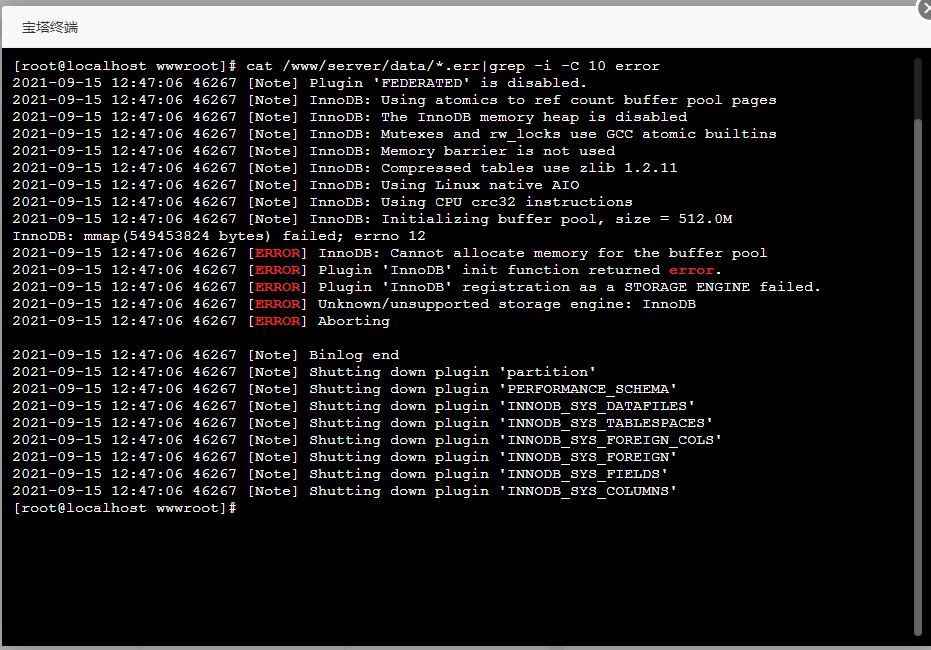Click red 'error.' word after 'function returned'
The width and height of the screenshot is (931, 650).
click(x=695, y=270)
